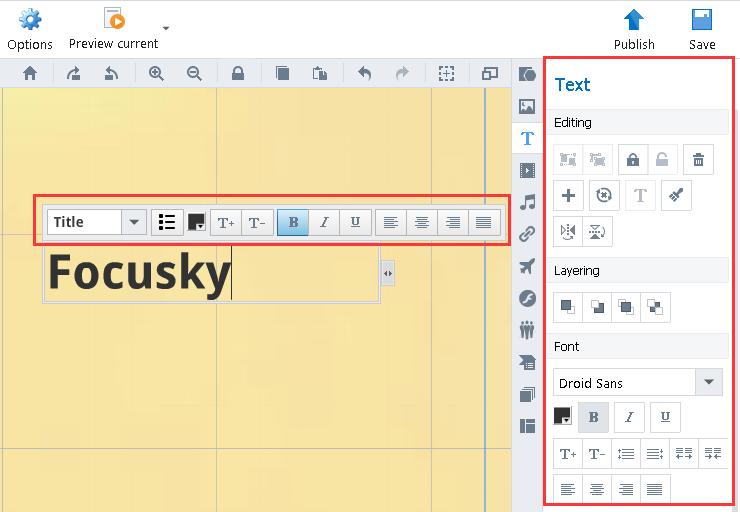Align text left in floating toolbar
The width and height of the screenshot is (740, 512).
click(391, 222)
